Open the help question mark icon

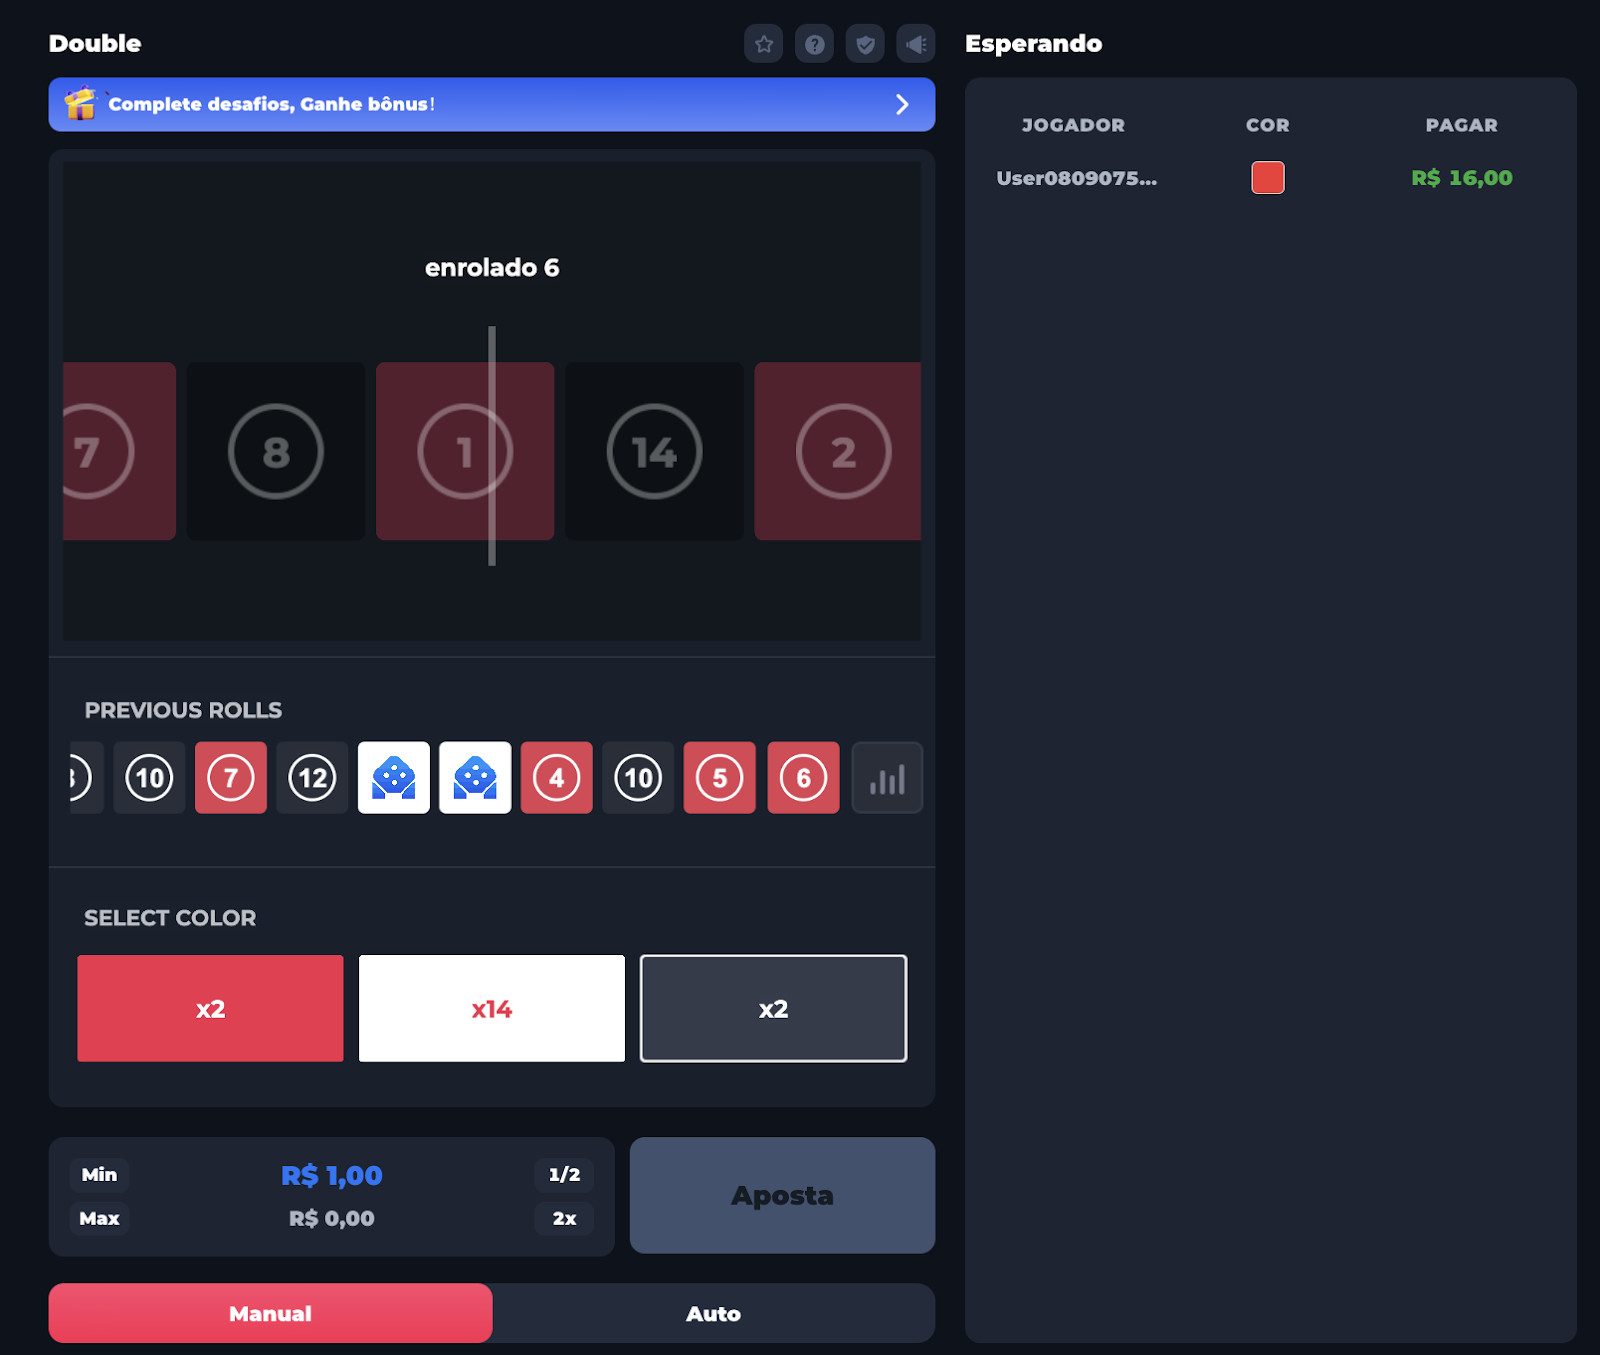pyautogui.click(x=814, y=44)
